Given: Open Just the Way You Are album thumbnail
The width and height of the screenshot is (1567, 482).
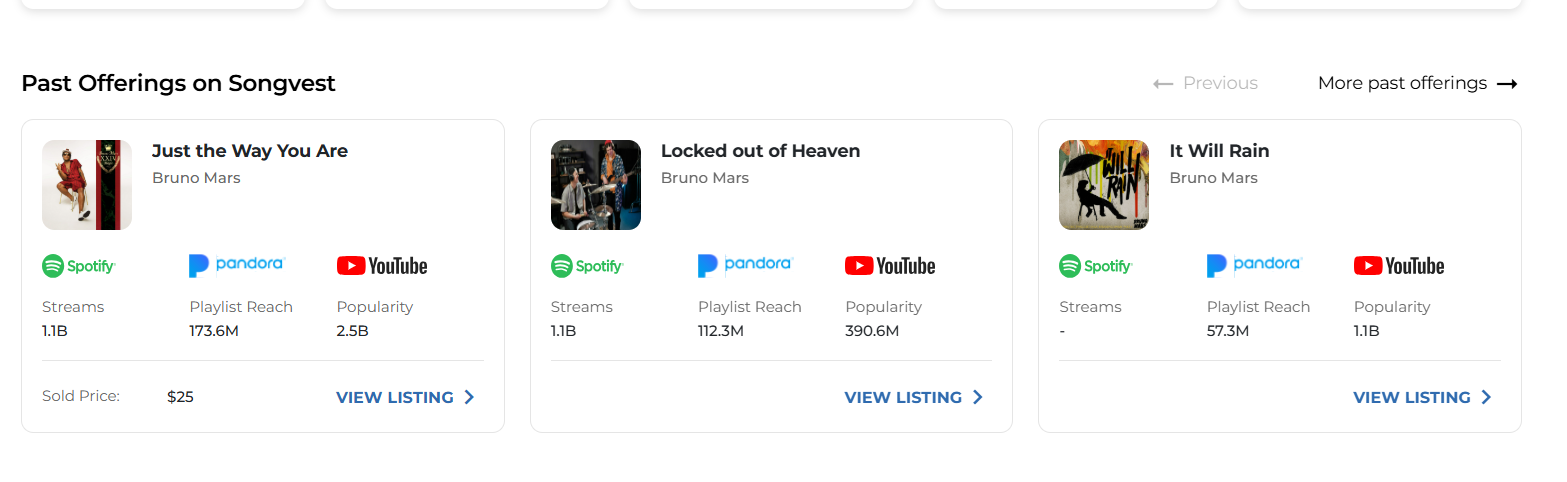Looking at the screenshot, I should coord(87,185).
